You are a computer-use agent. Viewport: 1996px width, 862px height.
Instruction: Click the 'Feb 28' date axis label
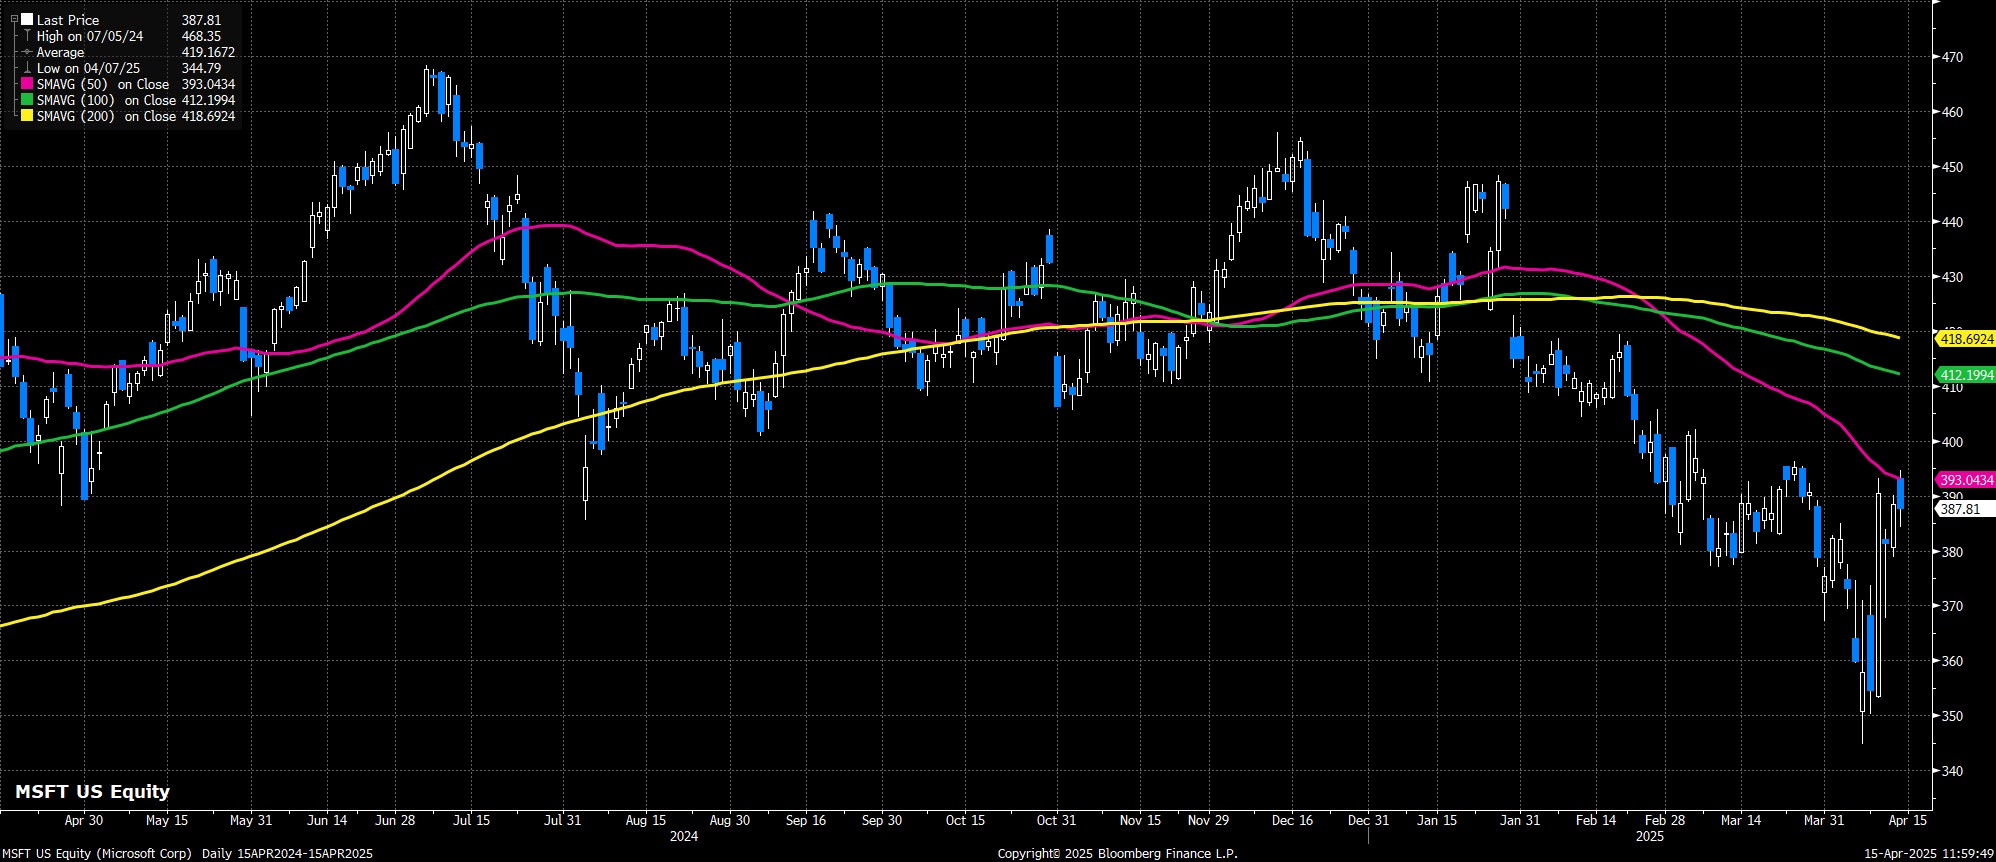pos(1666,820)
